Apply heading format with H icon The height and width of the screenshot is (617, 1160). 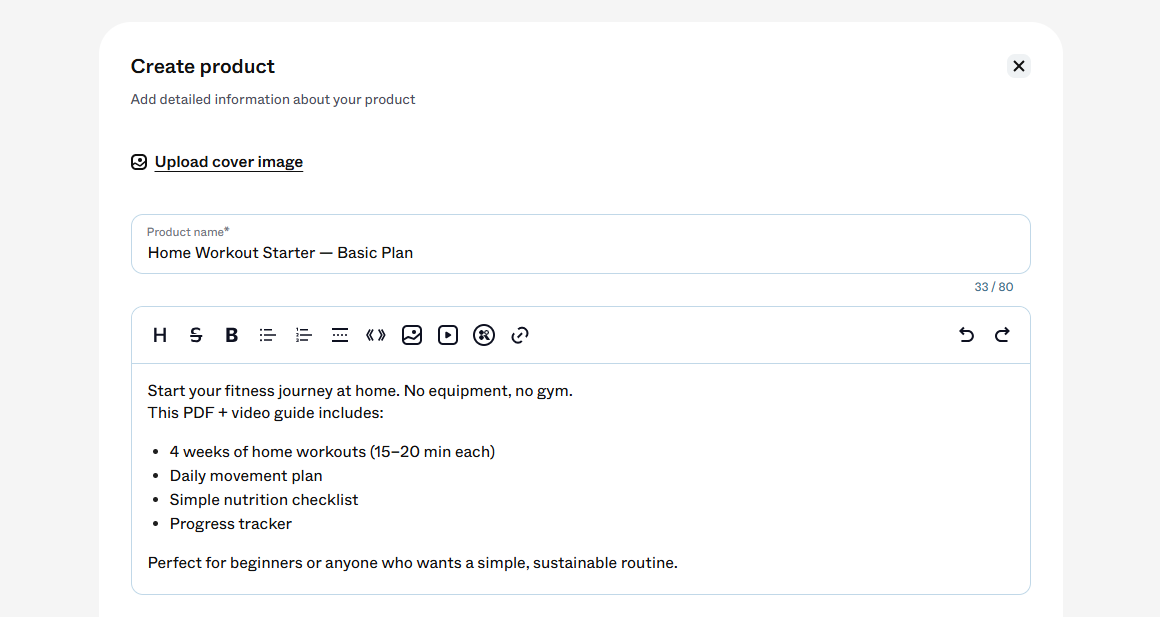160,335
